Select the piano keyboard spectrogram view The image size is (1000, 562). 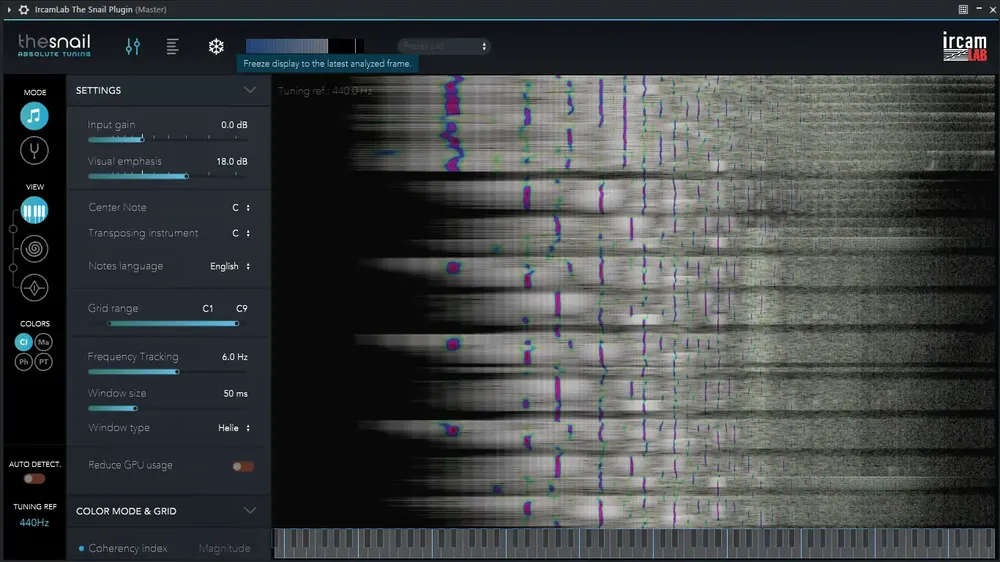[x=34, y=211]
